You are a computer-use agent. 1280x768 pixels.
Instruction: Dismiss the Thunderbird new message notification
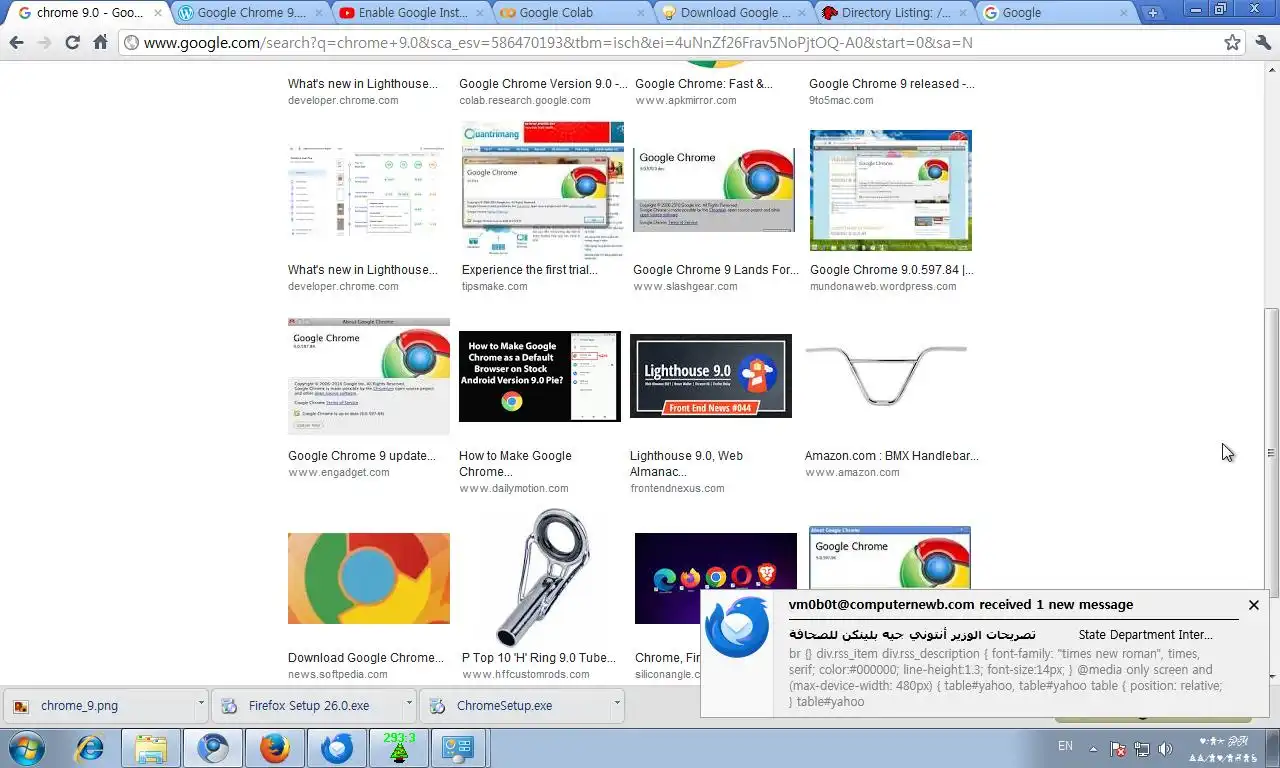1254,605
